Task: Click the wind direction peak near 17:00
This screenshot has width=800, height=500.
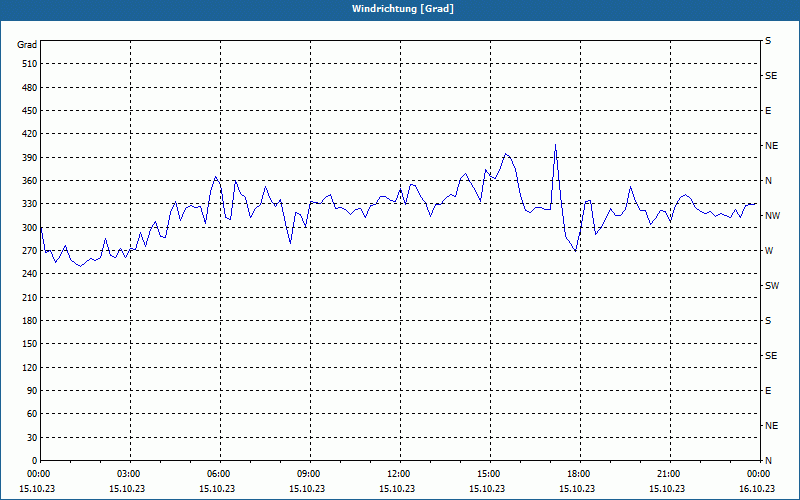Action: pyautogui.click(x=555, y=145)
